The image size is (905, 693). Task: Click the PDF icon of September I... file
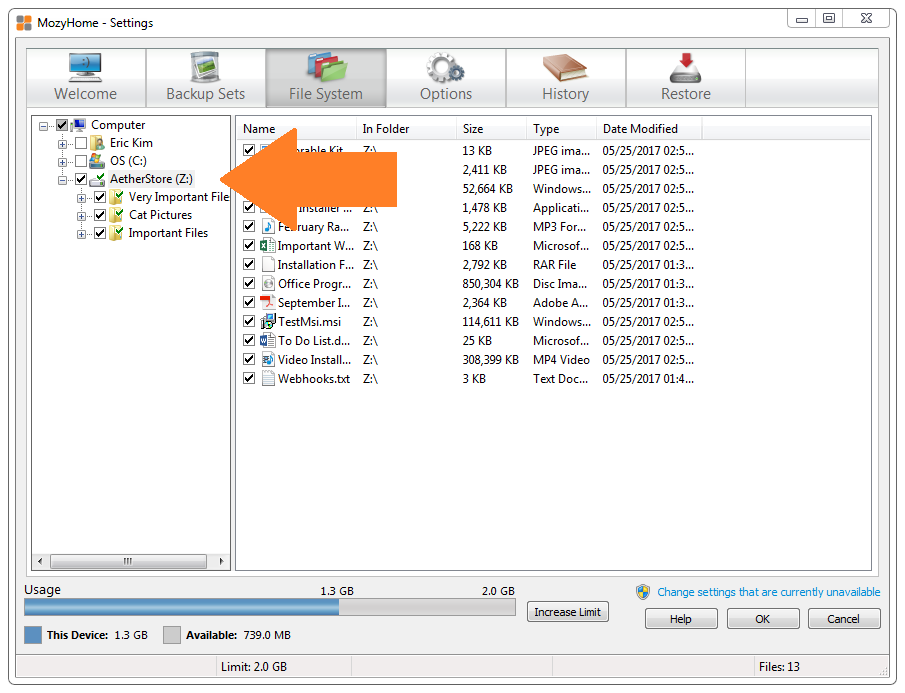point(267,302)
